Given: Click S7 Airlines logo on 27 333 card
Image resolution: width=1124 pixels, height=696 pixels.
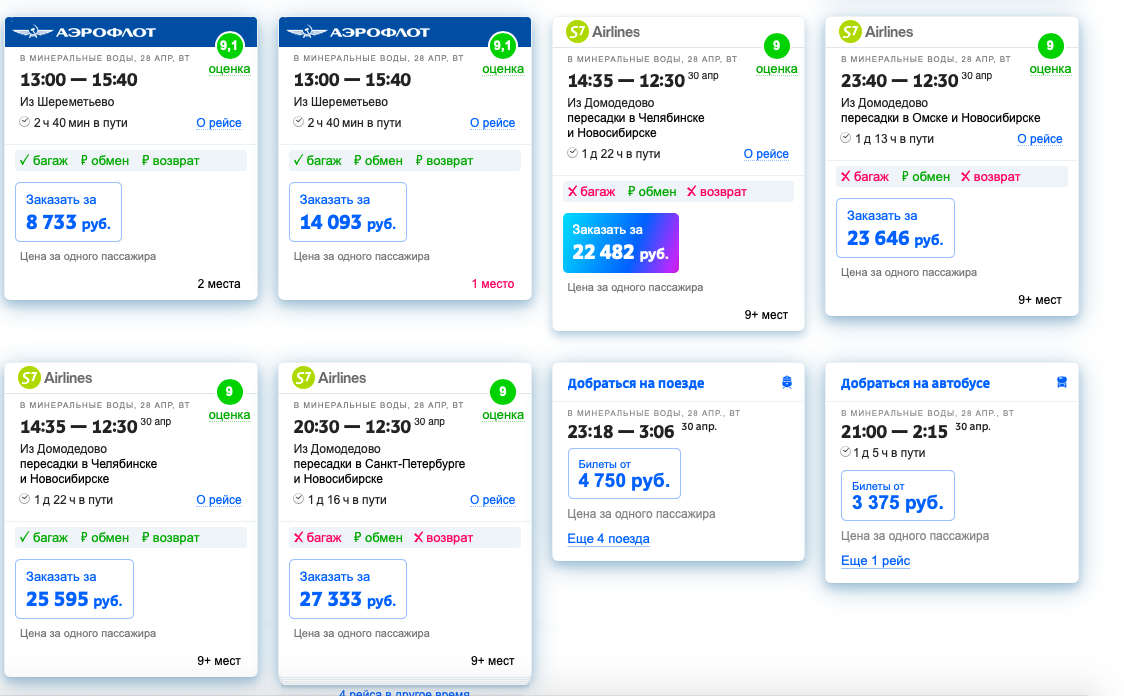Looking at the screenshot, I should 329,378.
